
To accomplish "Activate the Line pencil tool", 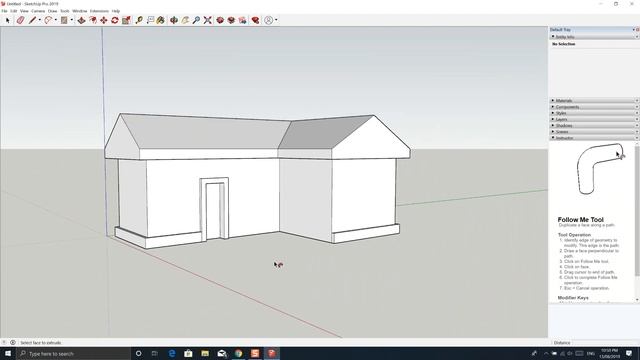I will 32,20.
